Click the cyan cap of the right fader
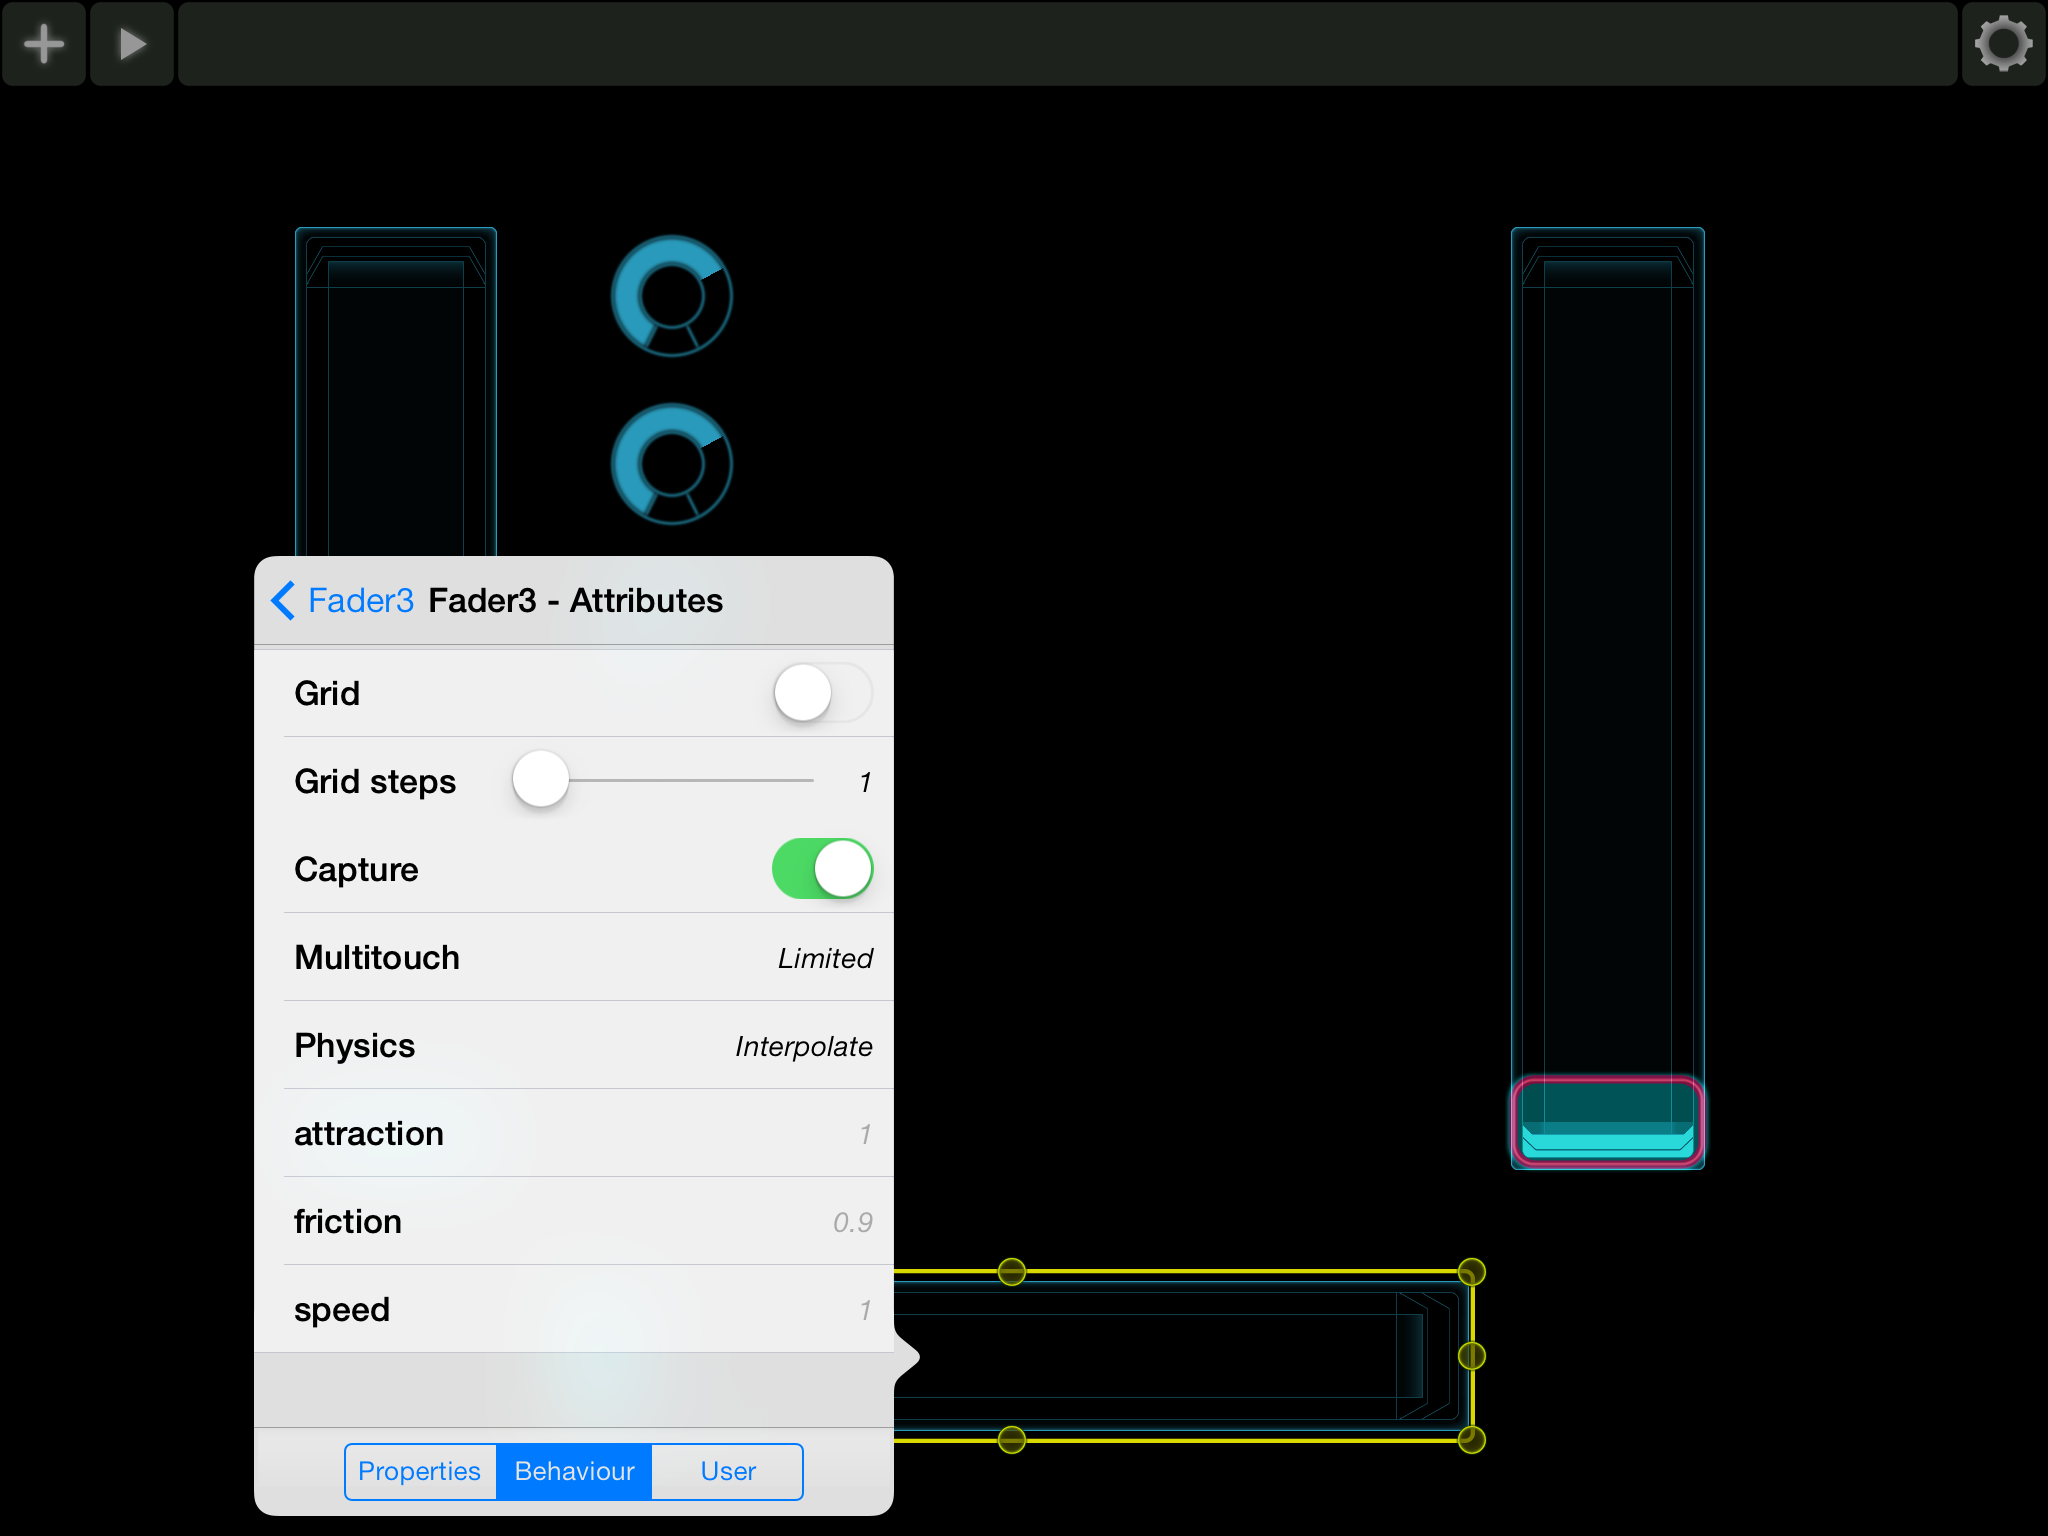This screenshot has width=2048, height=1536. 1607,1121
